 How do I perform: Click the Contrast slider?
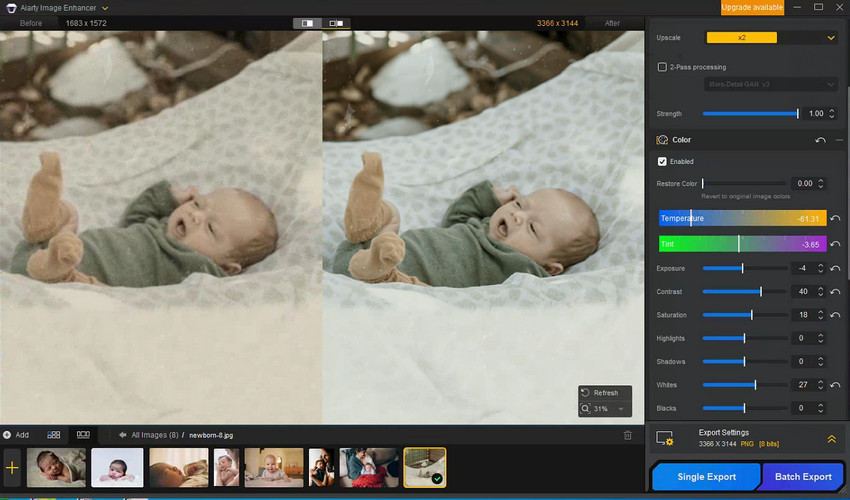(744, 292)
